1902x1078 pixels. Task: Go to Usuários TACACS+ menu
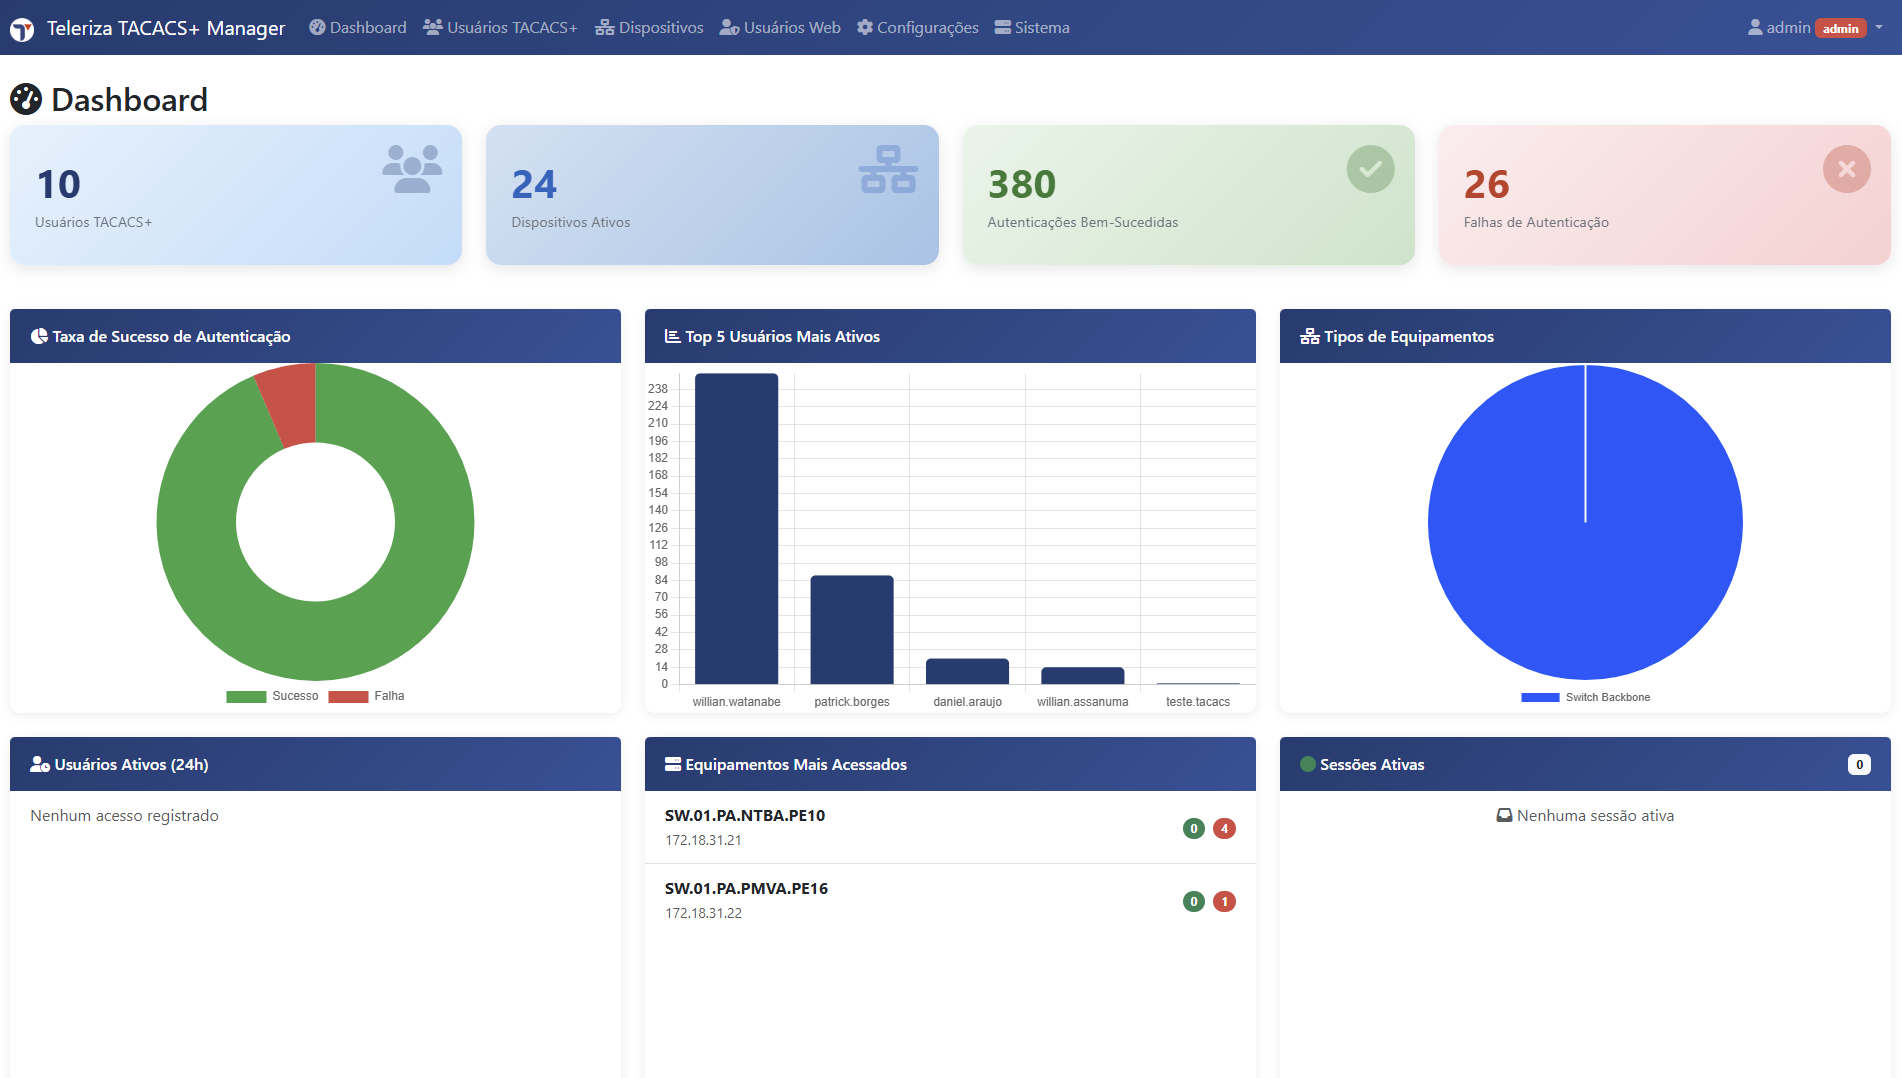click(500, 28)
